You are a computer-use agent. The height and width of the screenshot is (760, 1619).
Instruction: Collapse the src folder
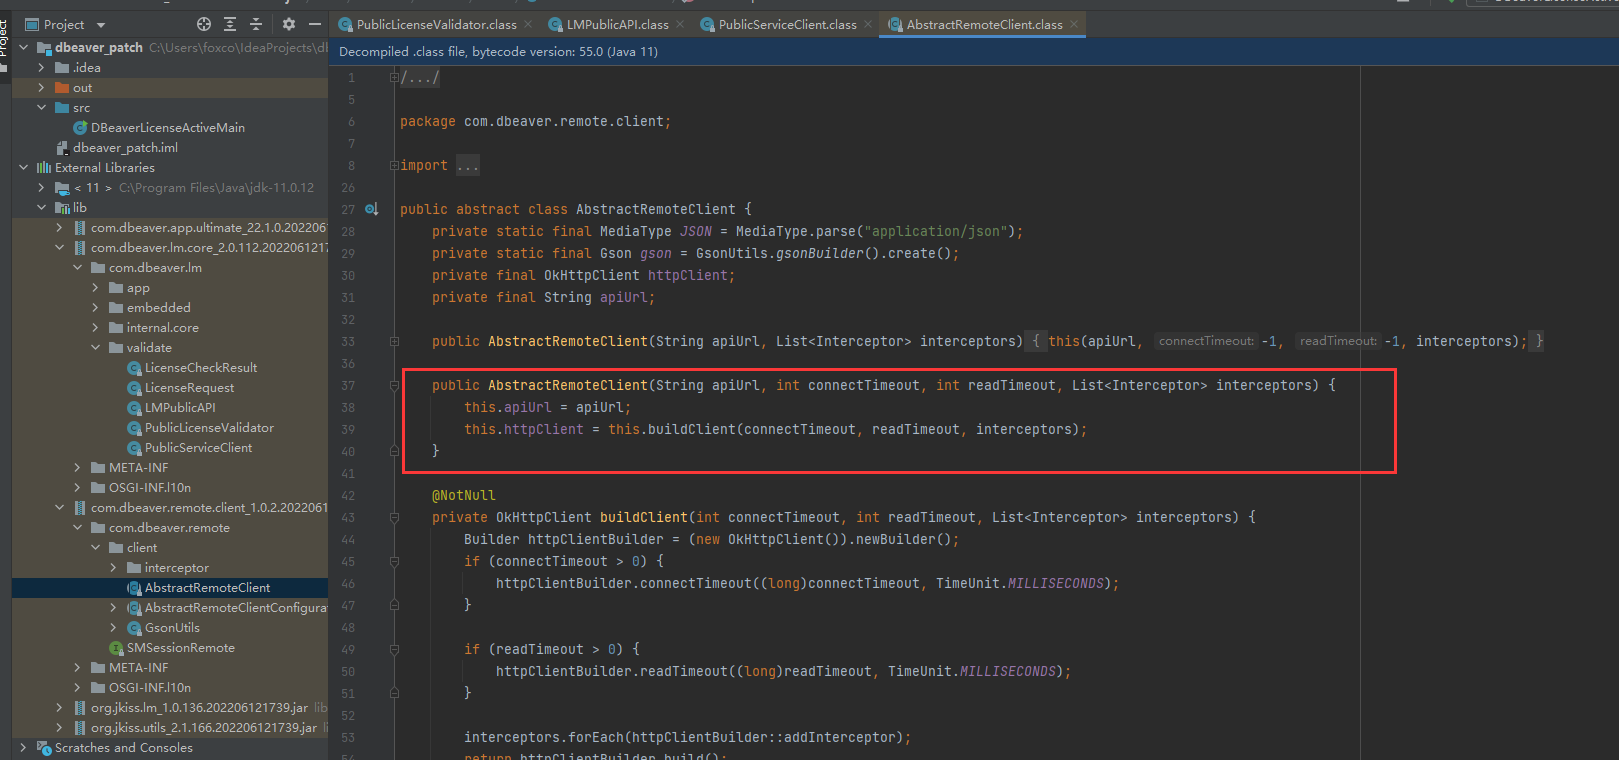click(x=41, y=107)
